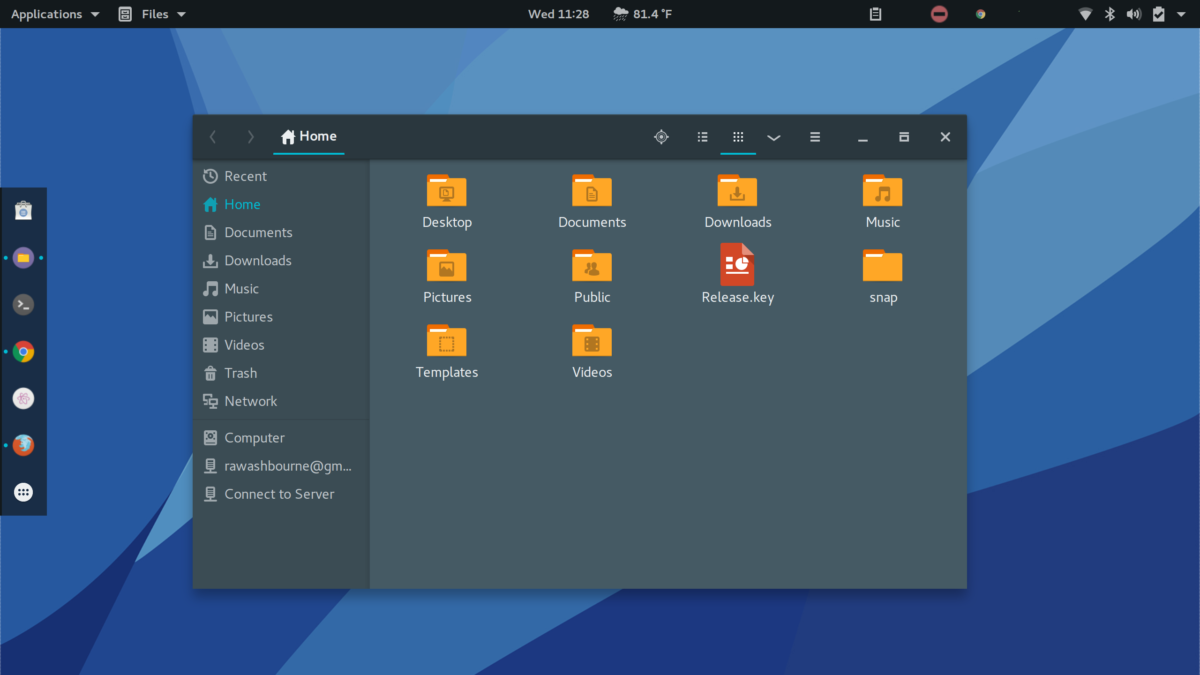Select the Release.key file icon
1200x675 pixels.
[737, 264]
